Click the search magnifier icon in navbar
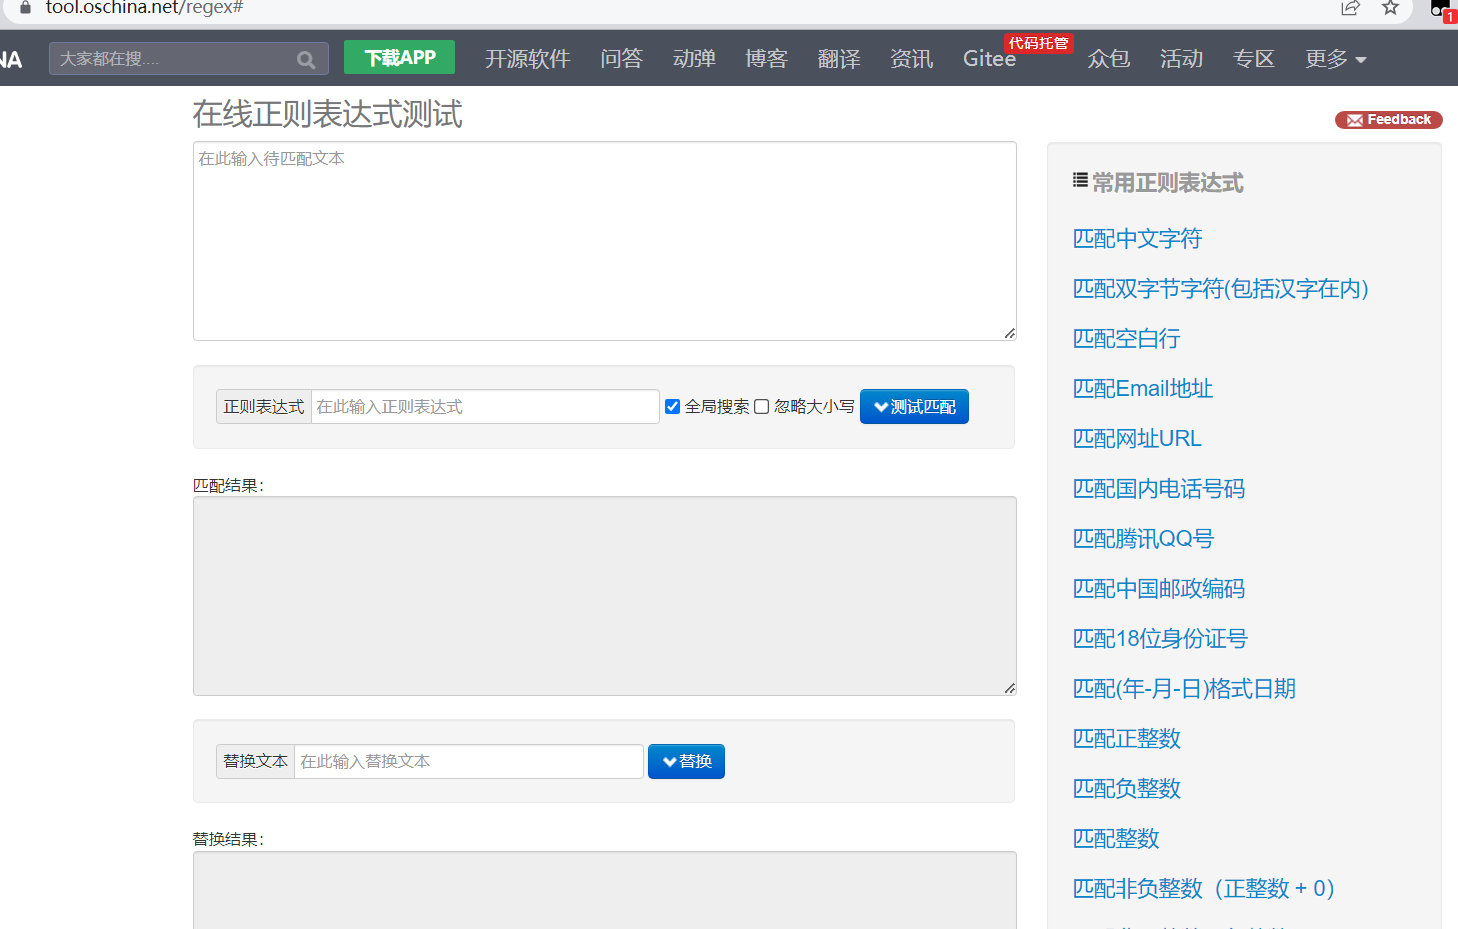The image size is (1458, 929). tap(306, 60)
